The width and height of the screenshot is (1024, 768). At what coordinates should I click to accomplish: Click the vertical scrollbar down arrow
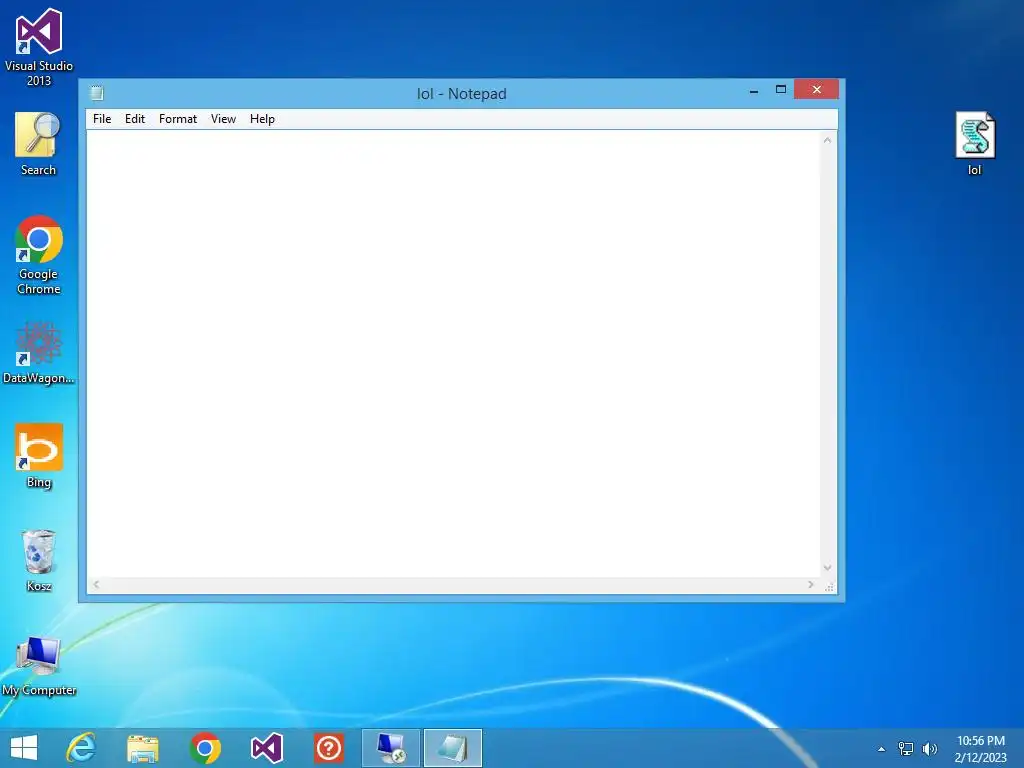(827, 568)
